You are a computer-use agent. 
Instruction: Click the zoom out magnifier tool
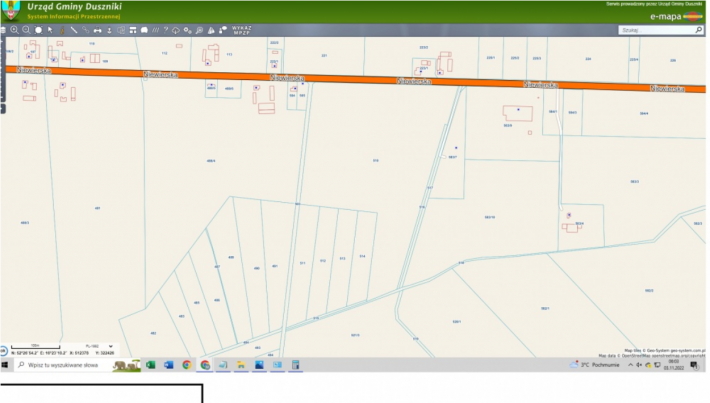click(26, 30)
